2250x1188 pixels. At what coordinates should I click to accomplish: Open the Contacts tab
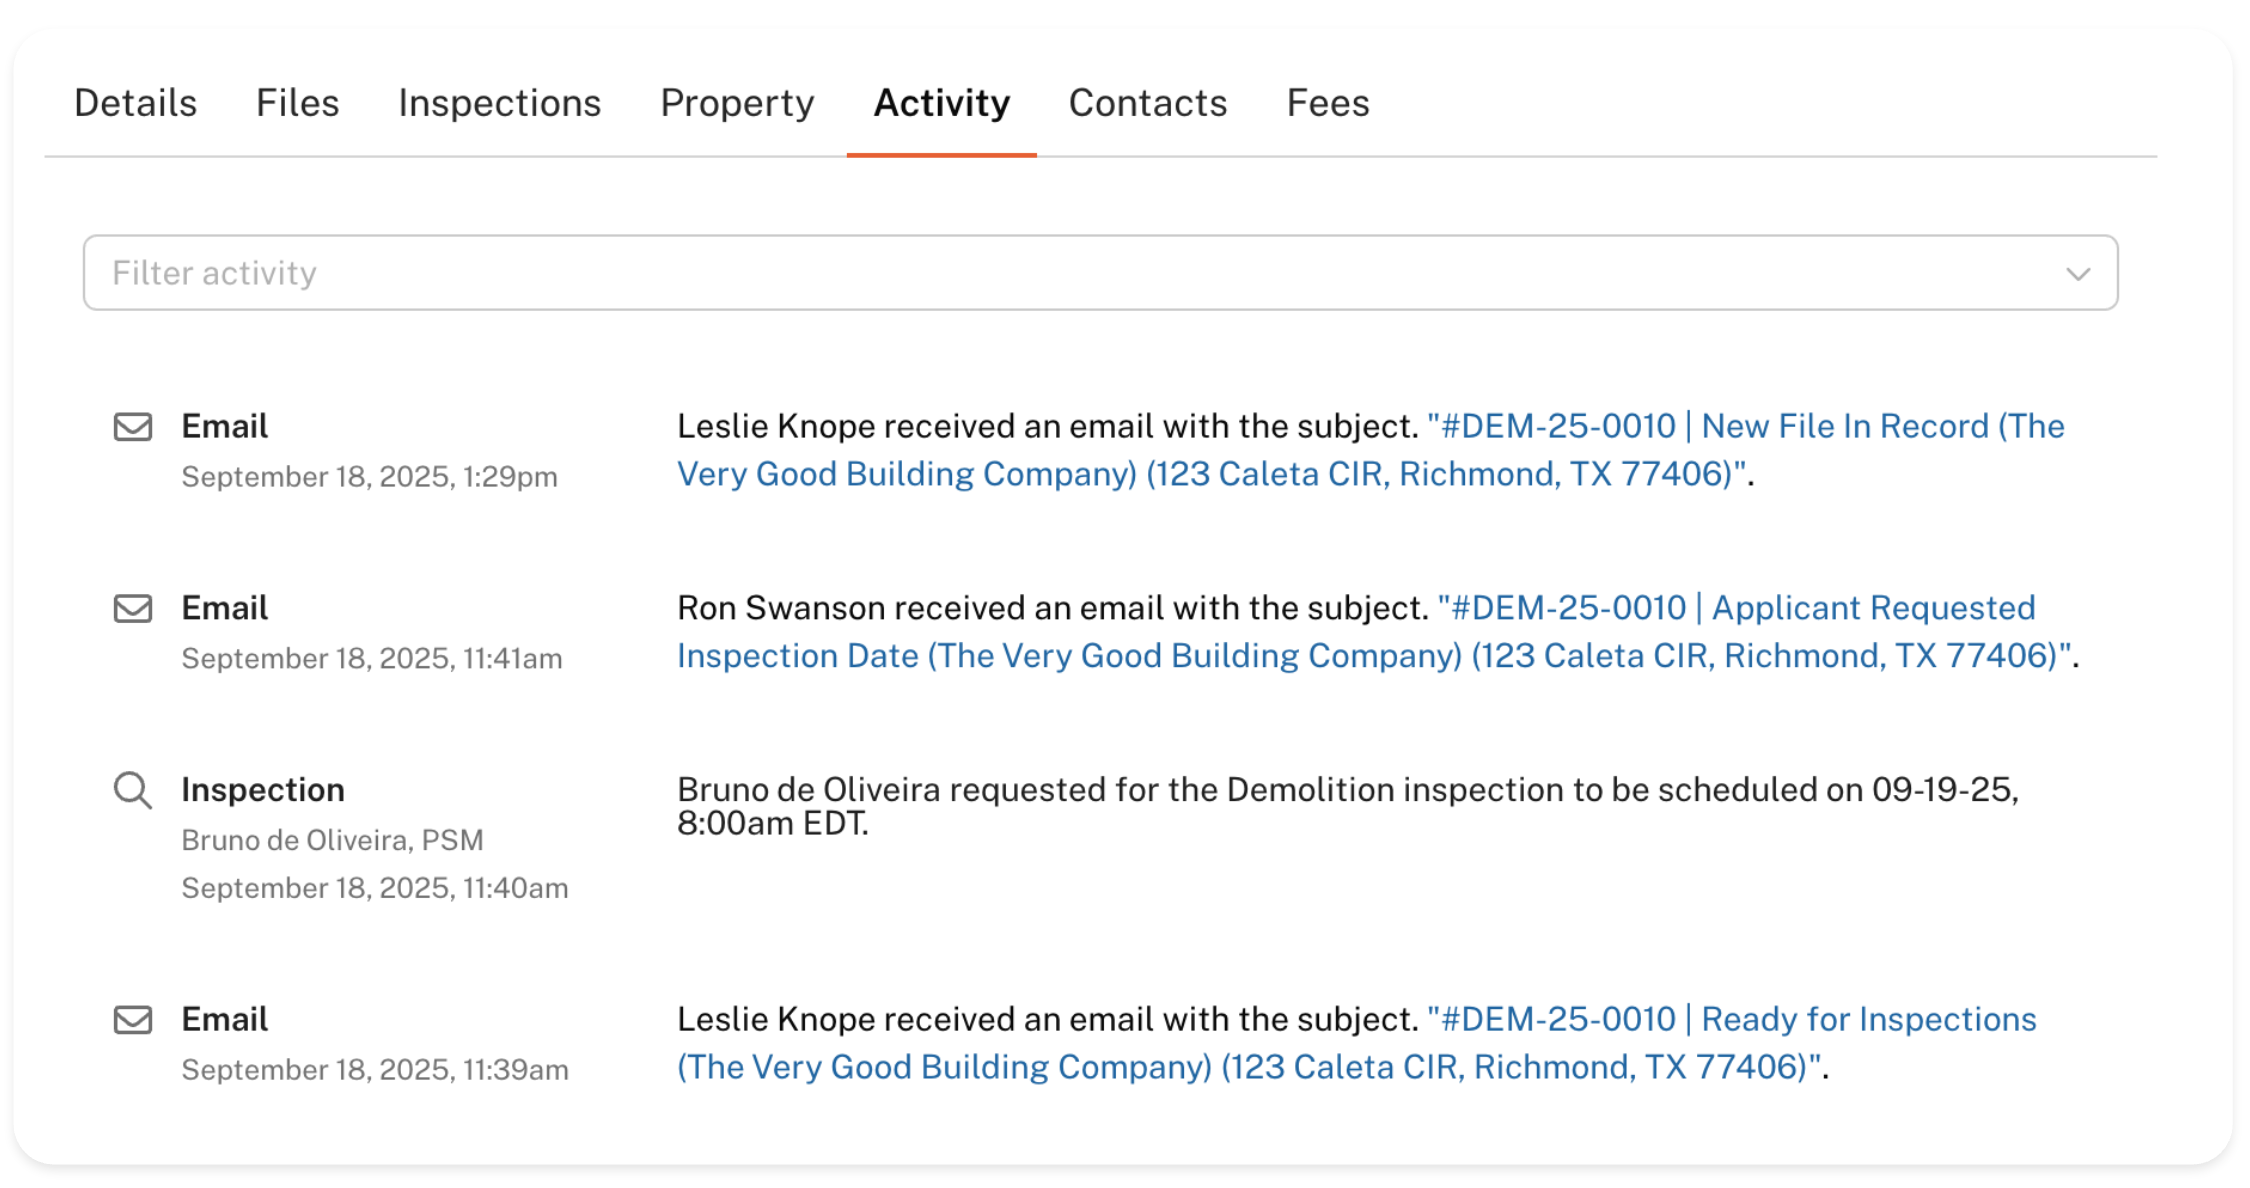[1147, 103]
